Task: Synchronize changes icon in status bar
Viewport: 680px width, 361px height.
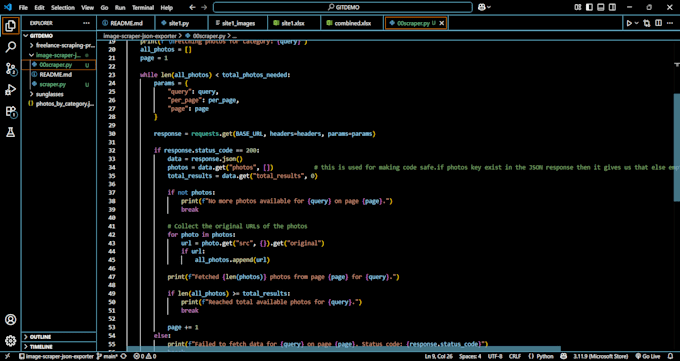Action: tap(124, 356)
